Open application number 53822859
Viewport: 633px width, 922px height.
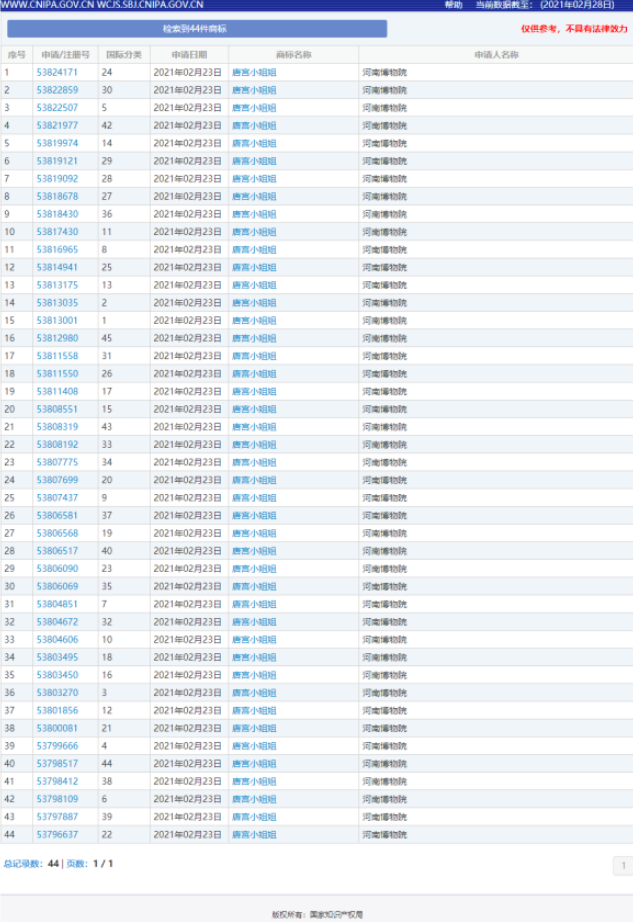(57, 90)
